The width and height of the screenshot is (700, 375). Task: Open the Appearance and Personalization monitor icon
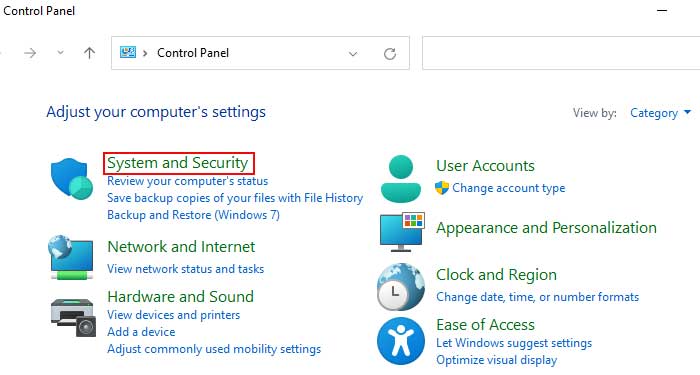[402, 232]
